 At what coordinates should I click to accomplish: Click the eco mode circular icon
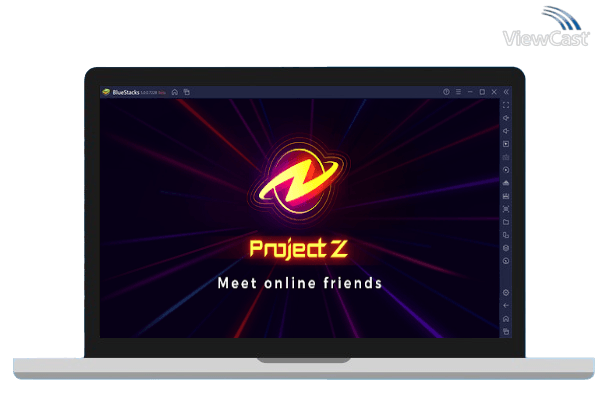[506, 261]
